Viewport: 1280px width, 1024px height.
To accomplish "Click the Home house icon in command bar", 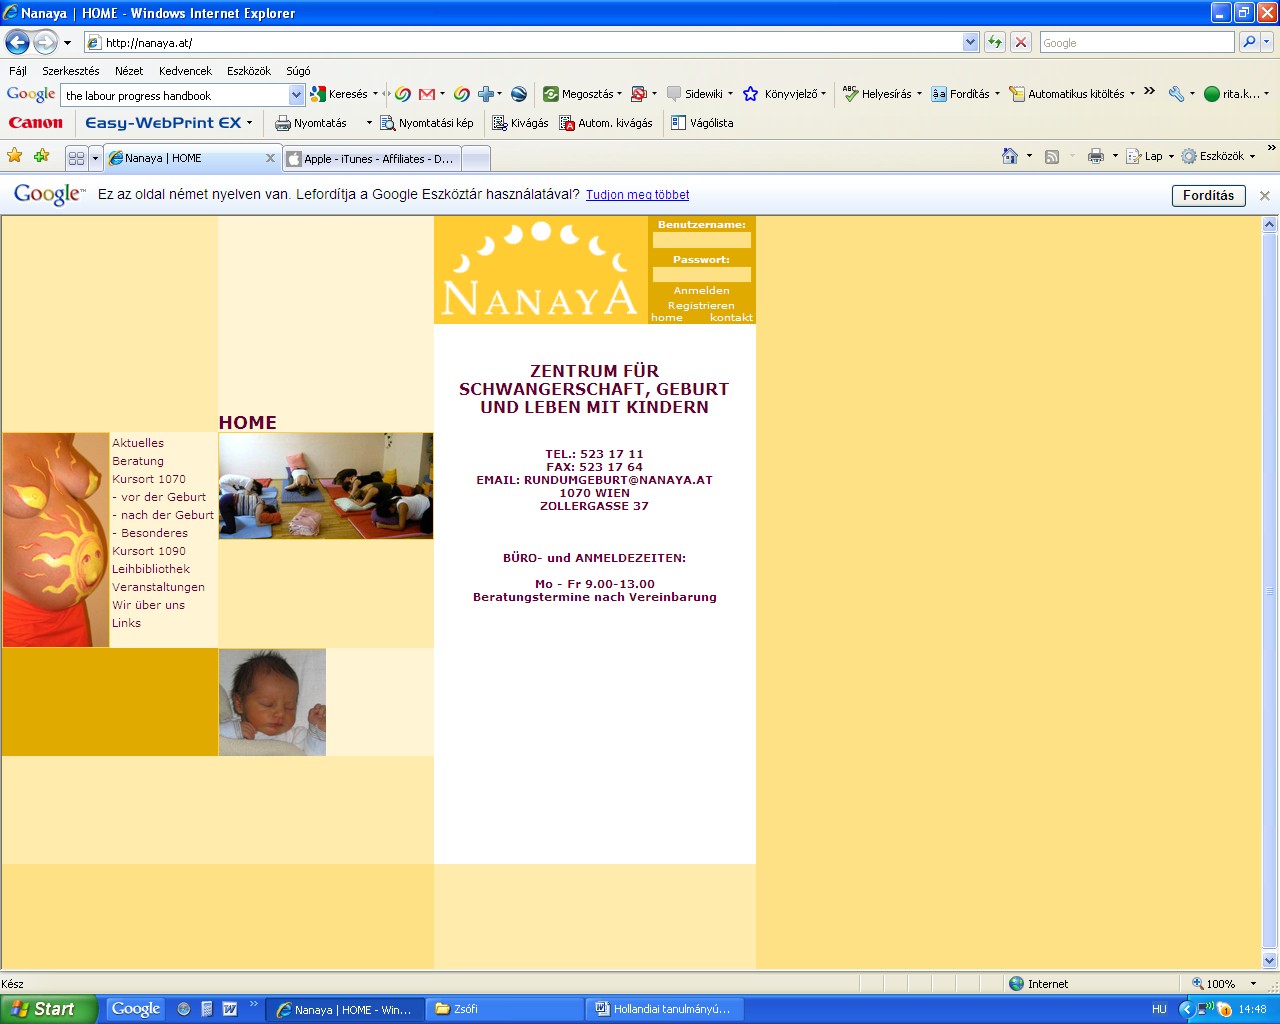I will (1010, 156).
